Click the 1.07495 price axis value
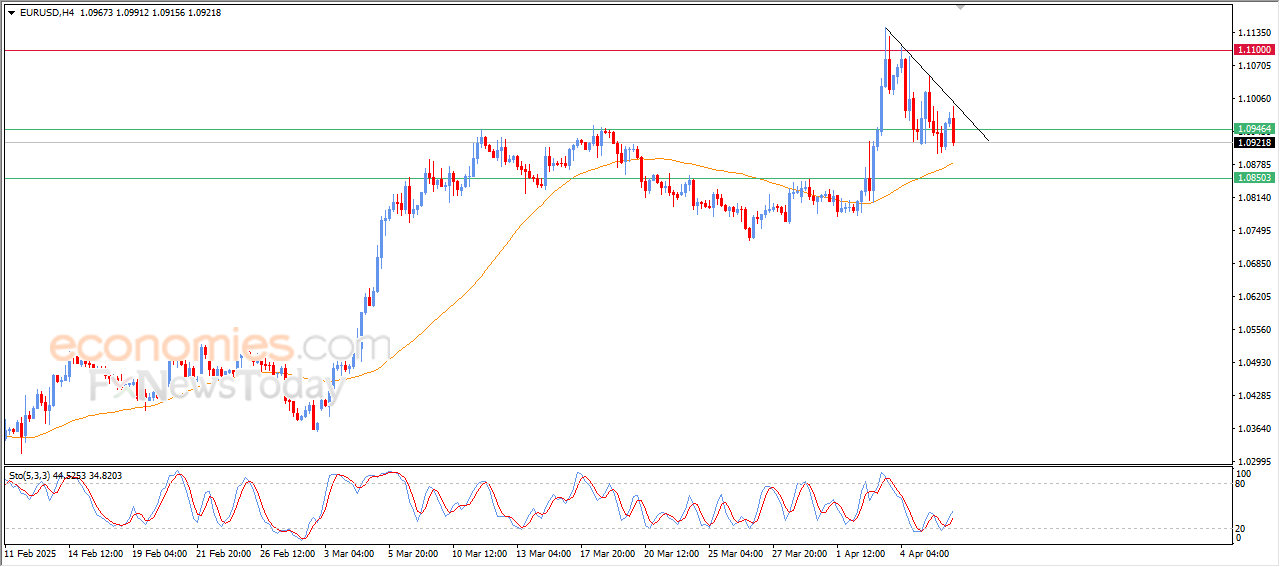1280x567 pixels. pyautogui.click(x=1254, y=231)
